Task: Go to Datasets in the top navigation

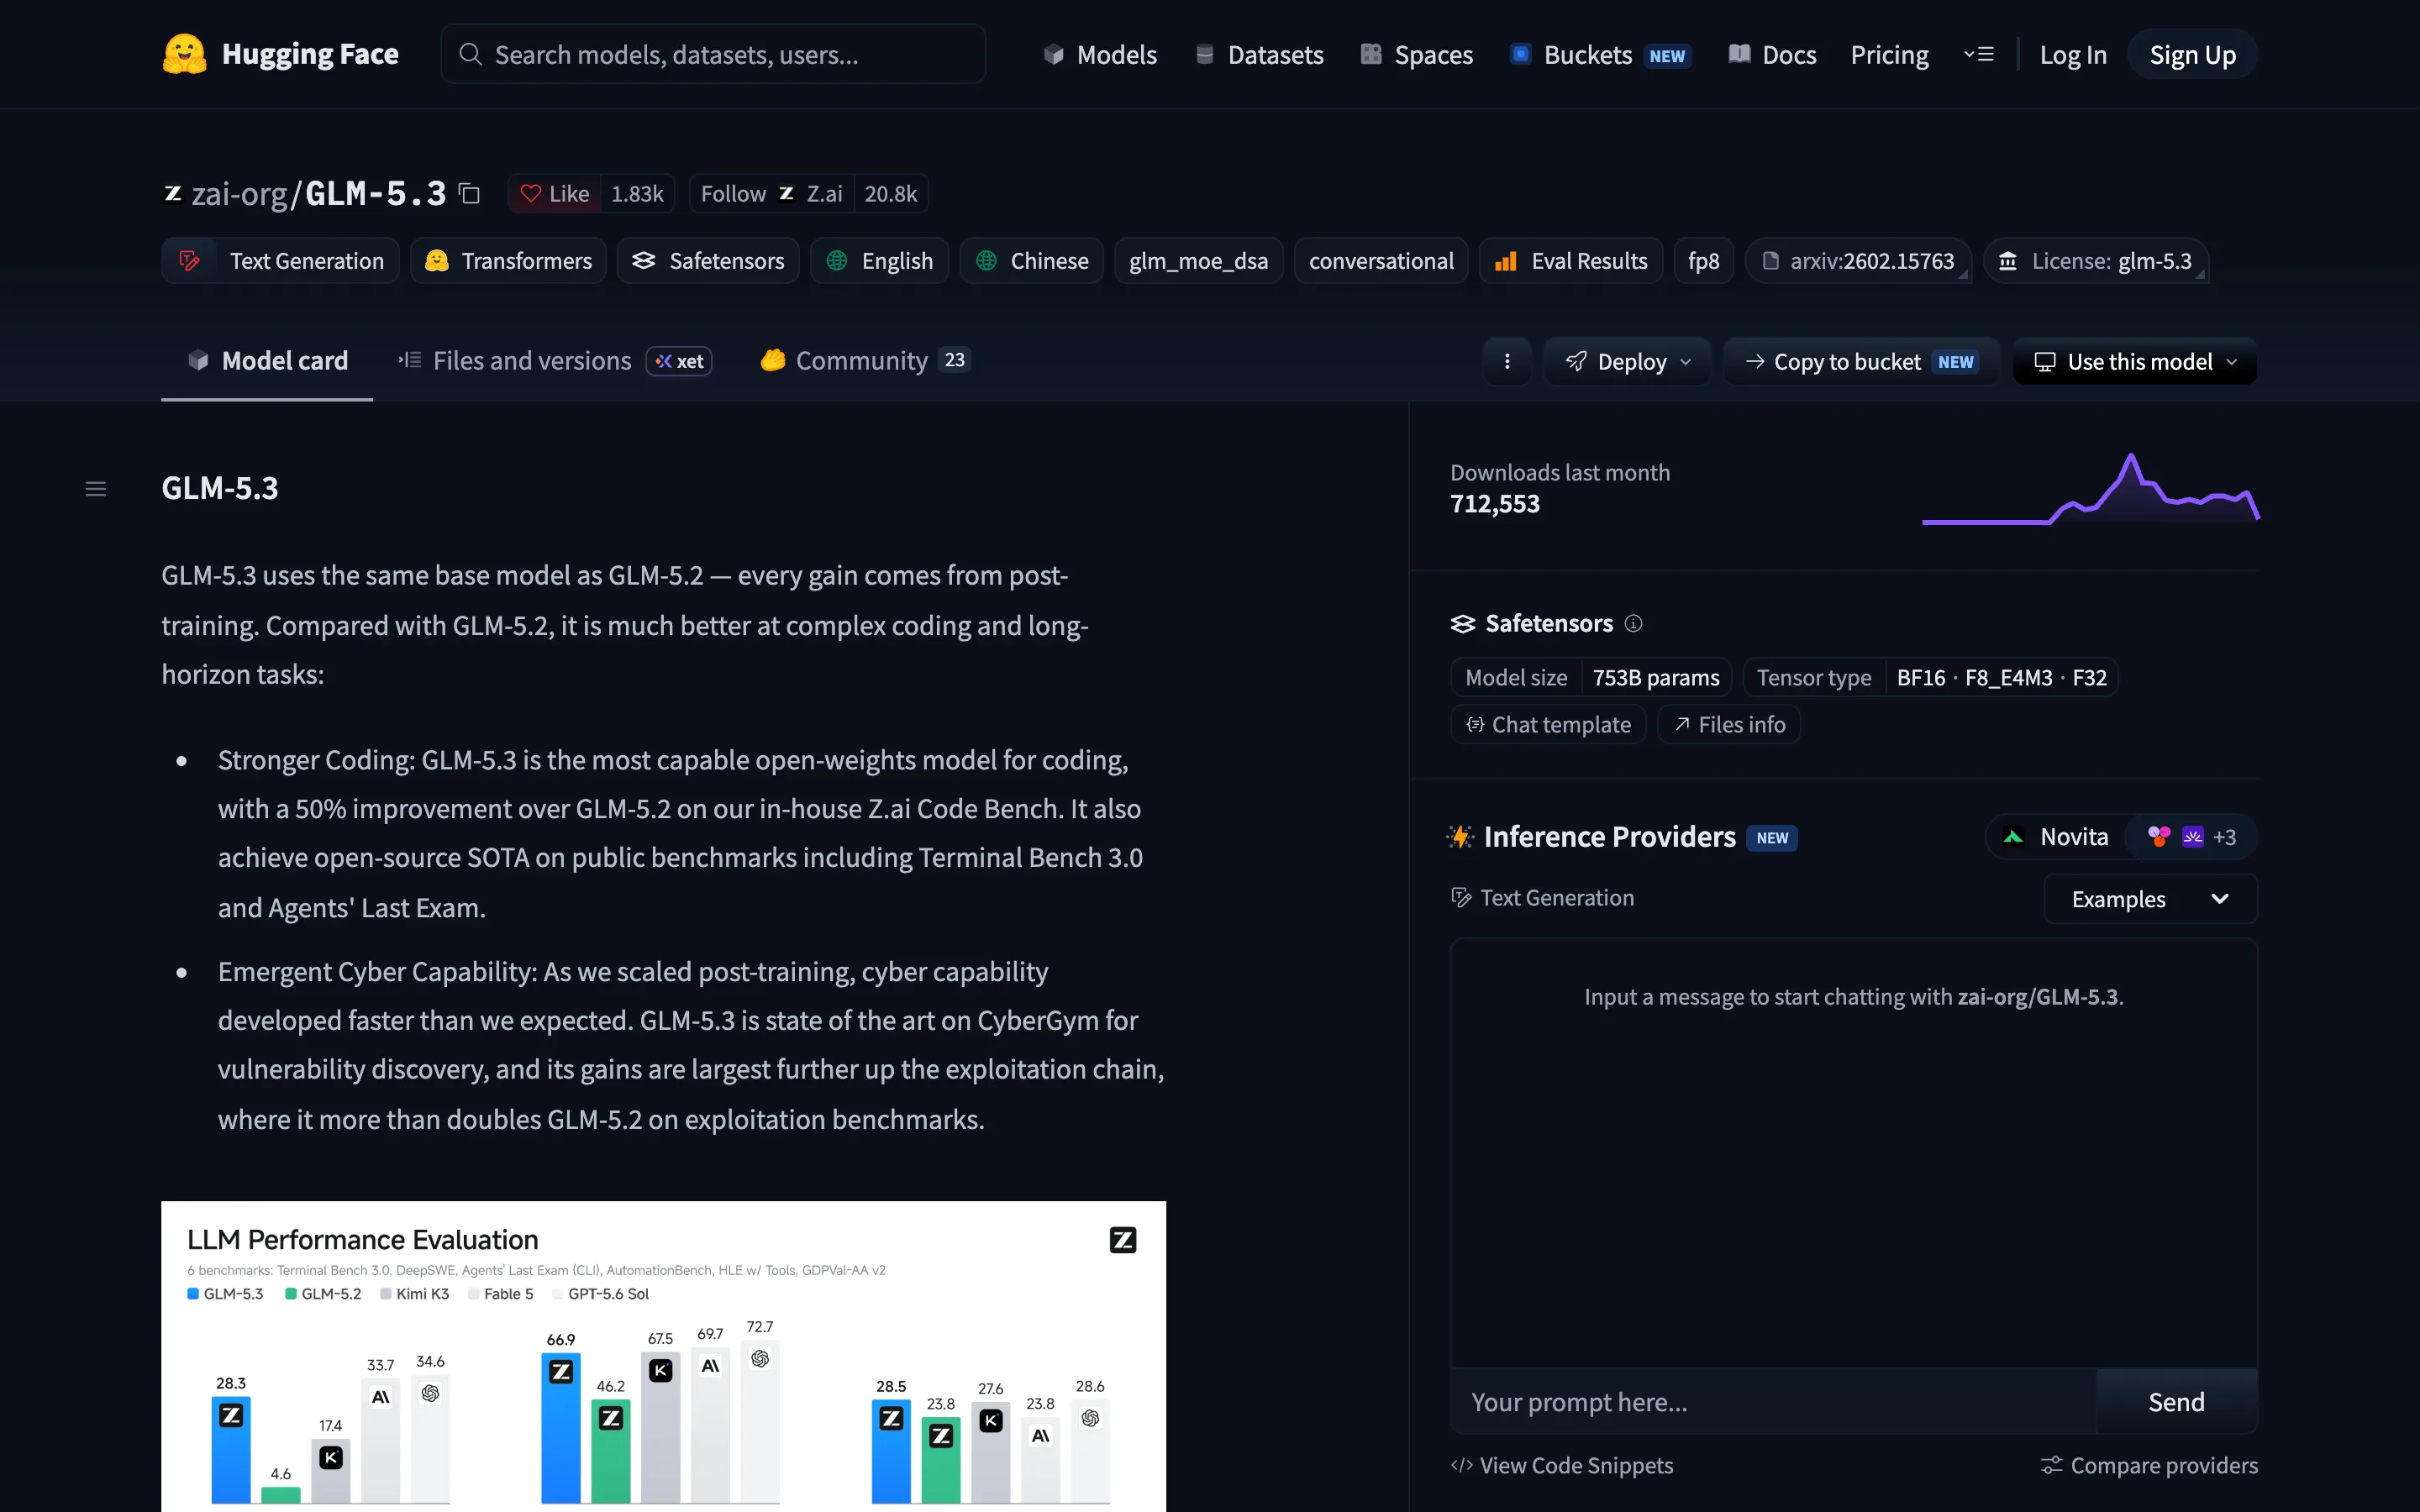Action: click(1259, 55)
